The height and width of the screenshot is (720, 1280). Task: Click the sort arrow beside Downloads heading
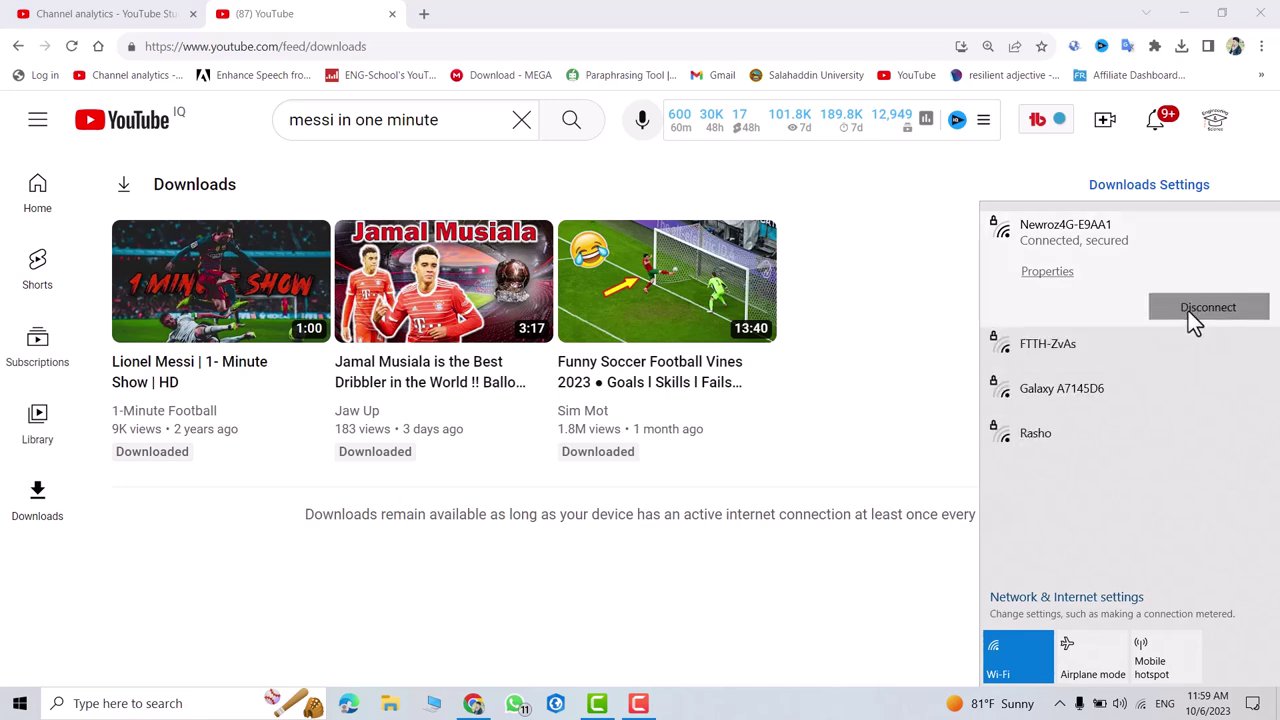[x=123, y=184]
